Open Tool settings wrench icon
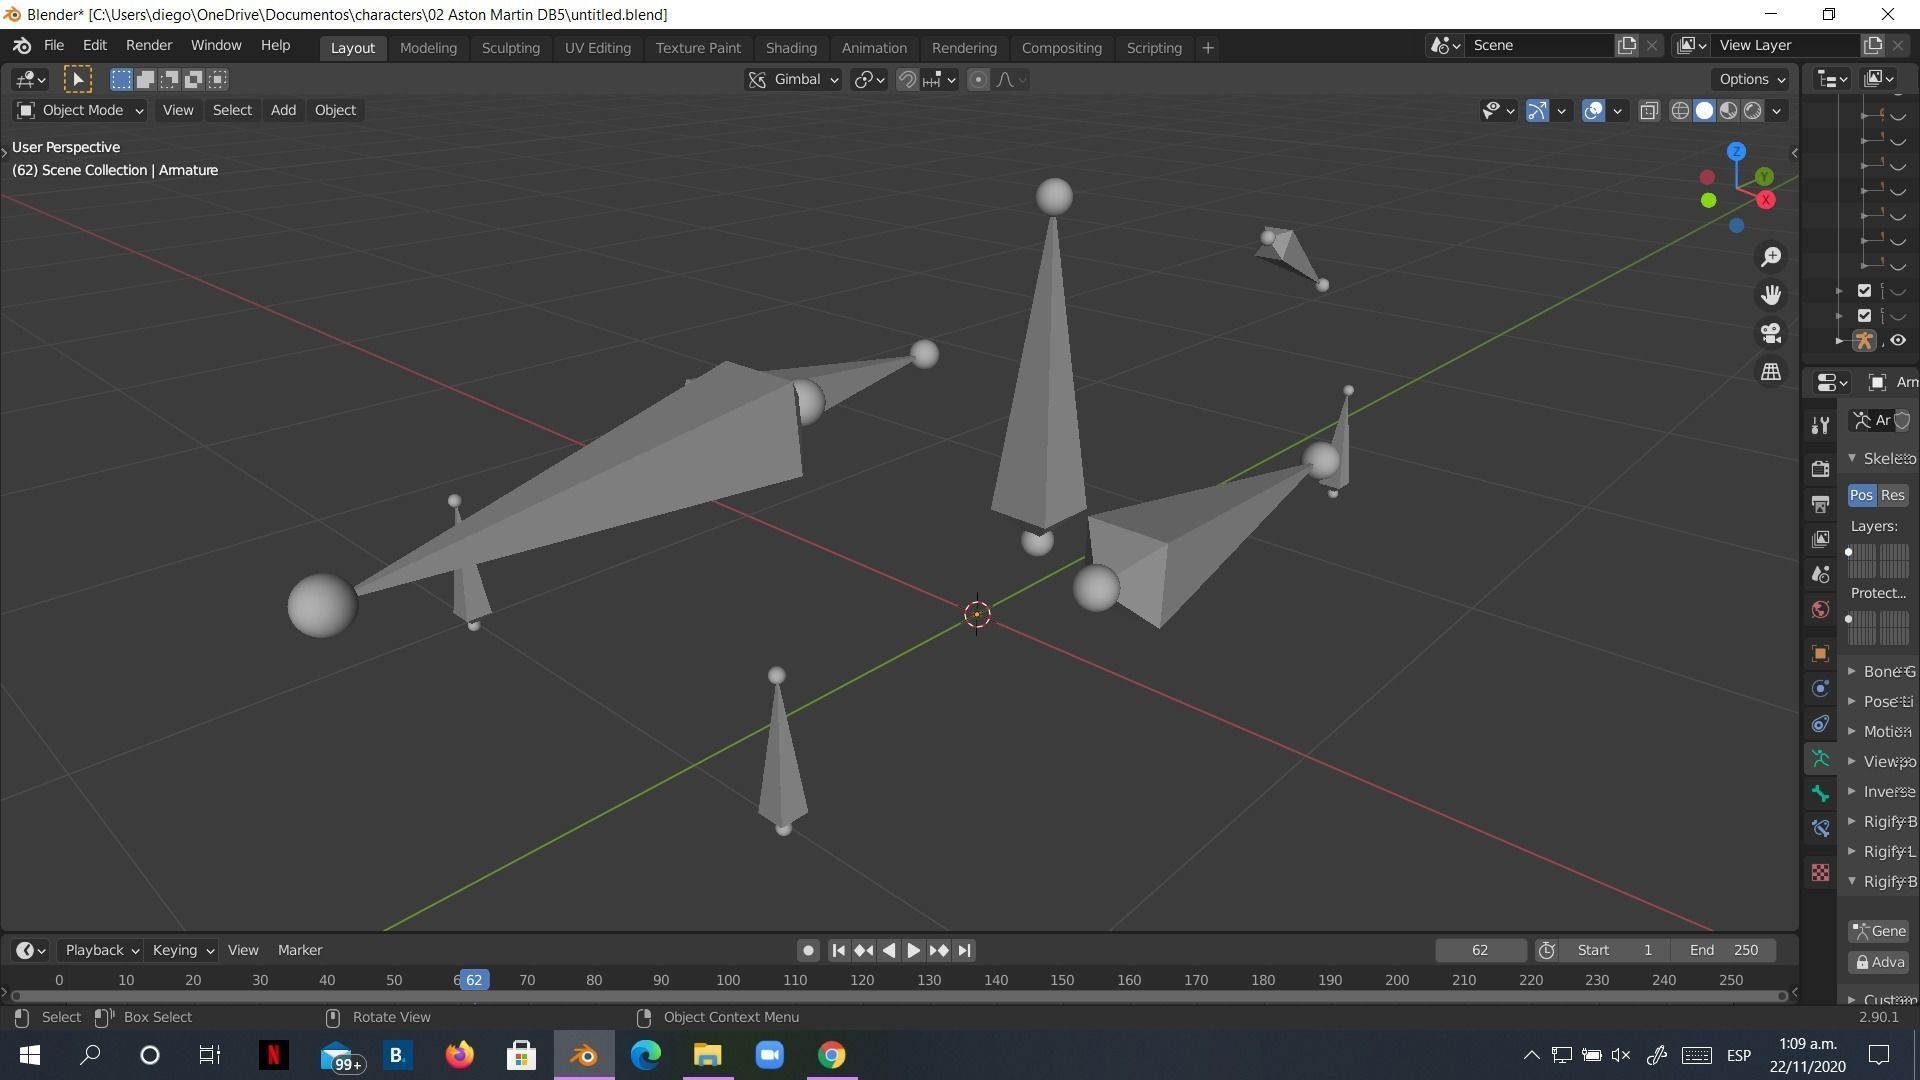 point(1820,426)
